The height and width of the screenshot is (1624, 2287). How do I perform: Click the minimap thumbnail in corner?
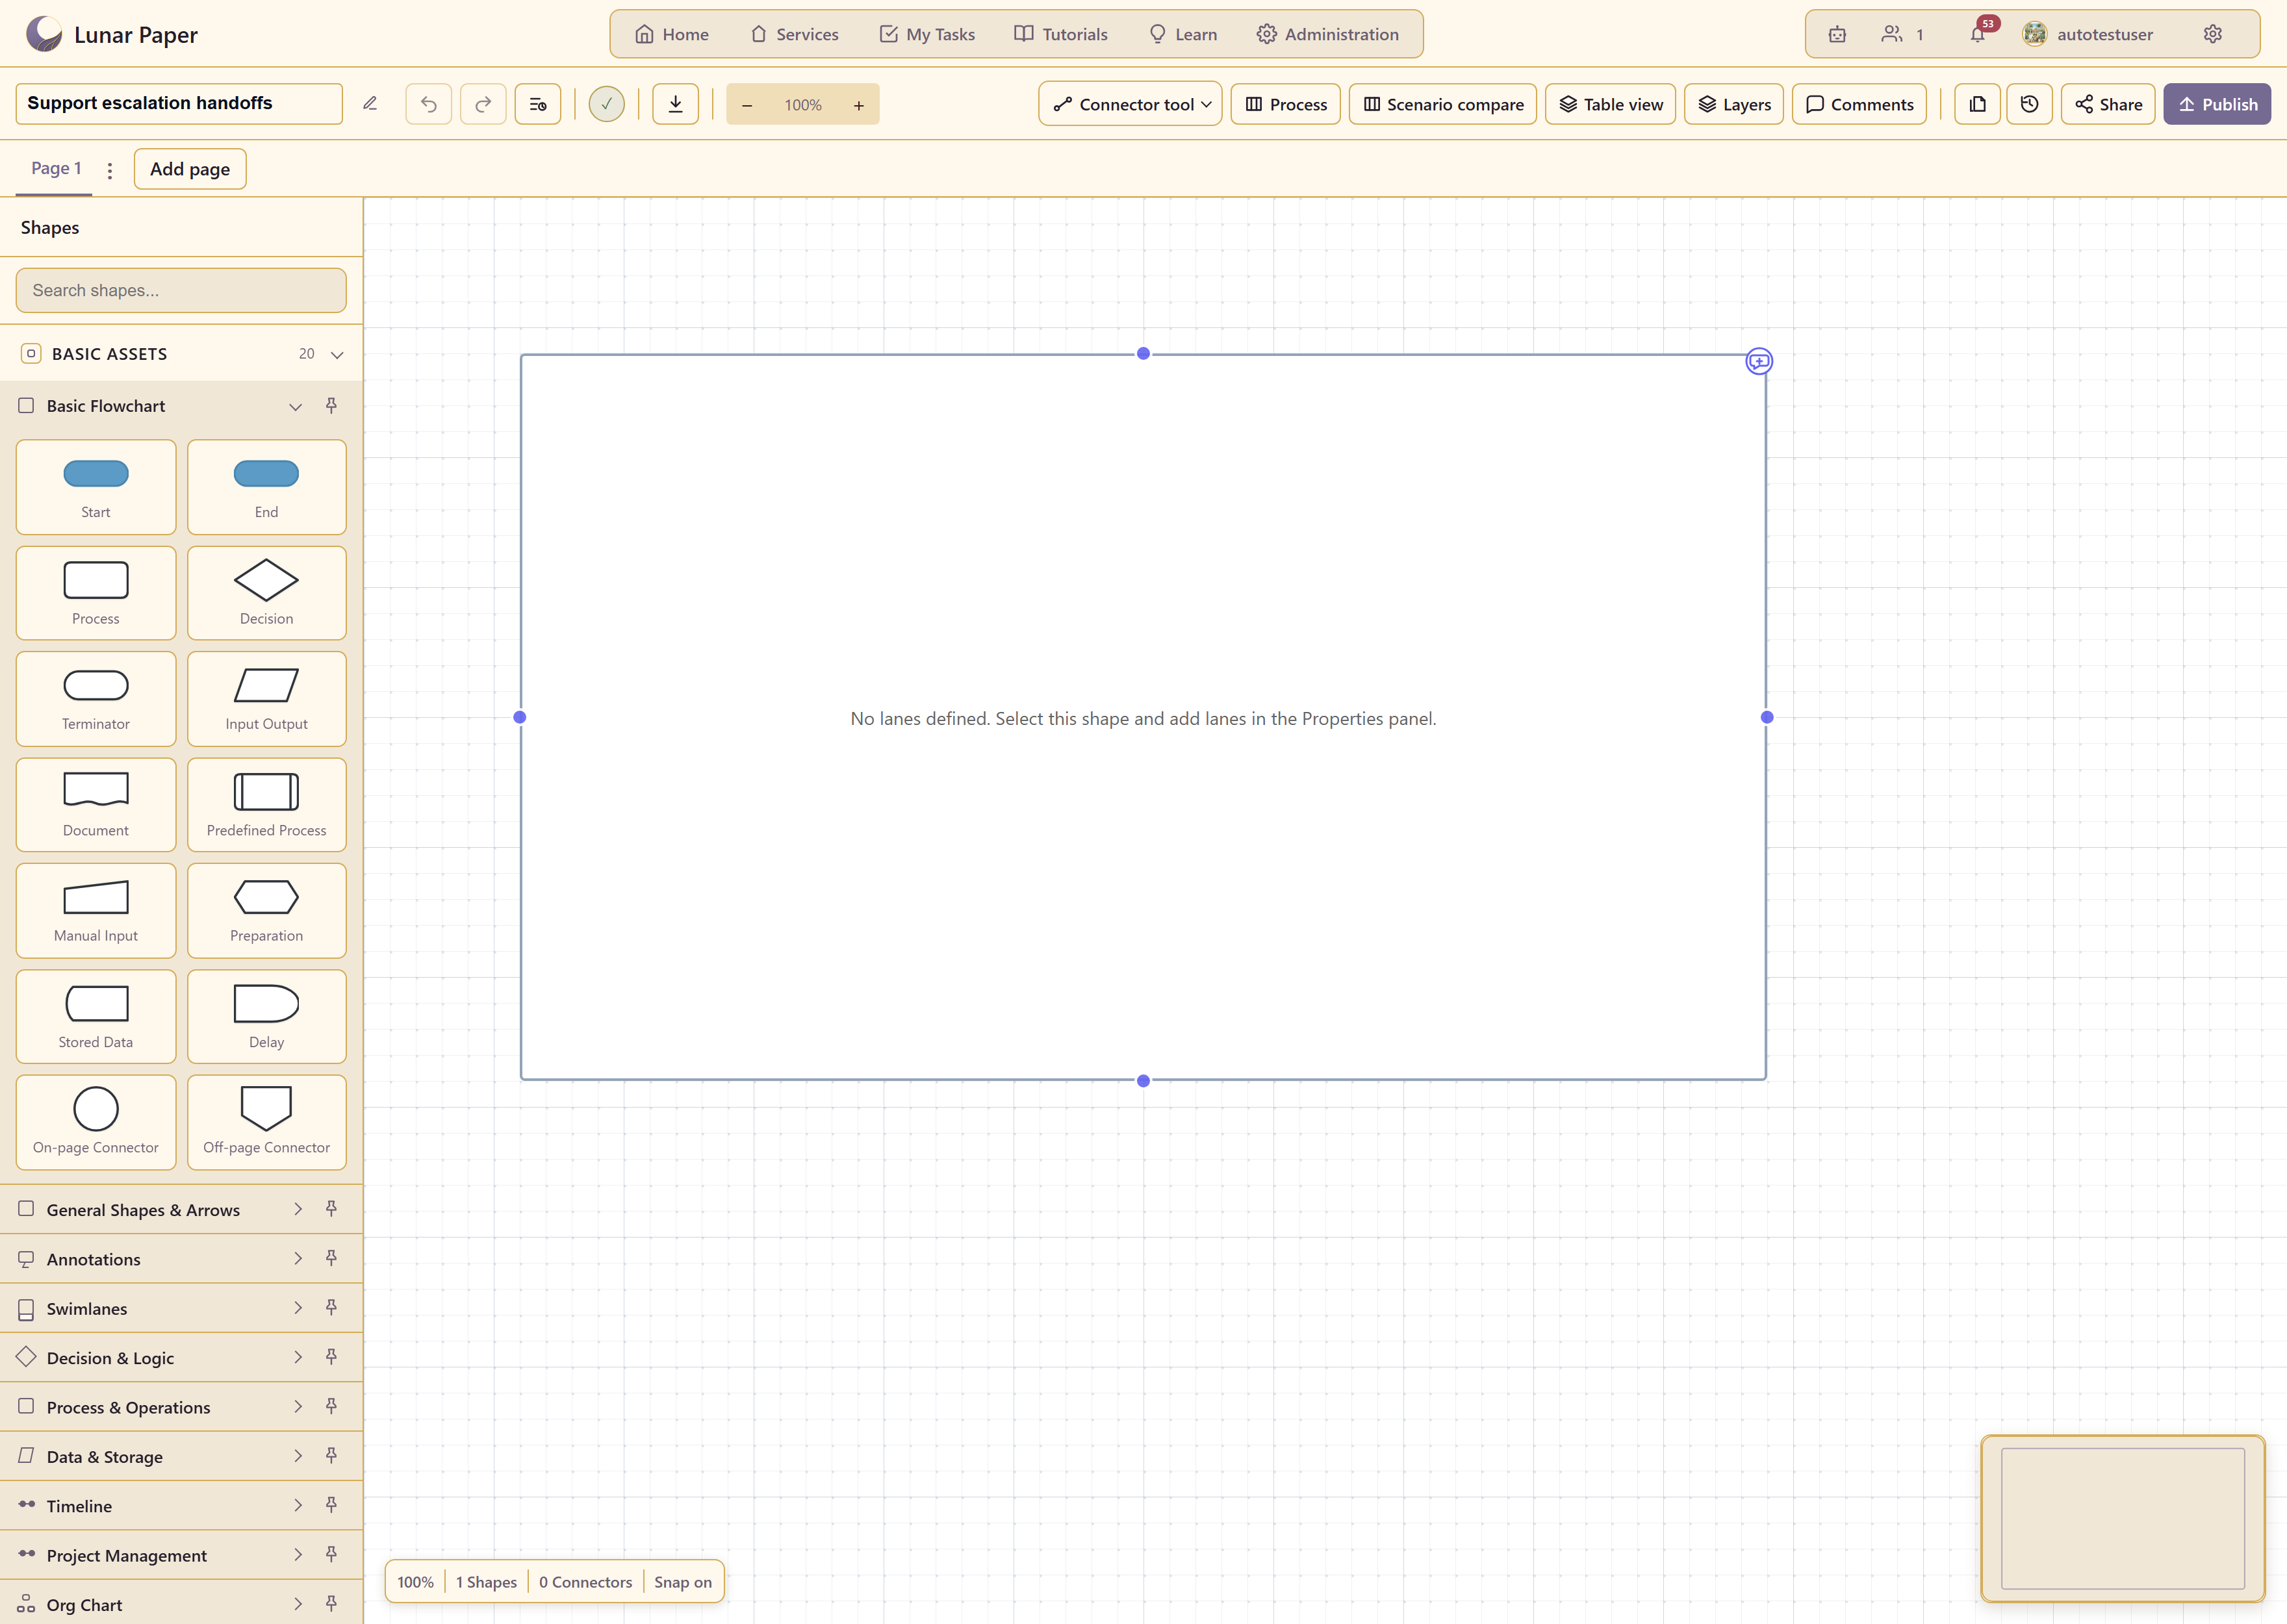pyautogui.click(x=2123, y=1518)
